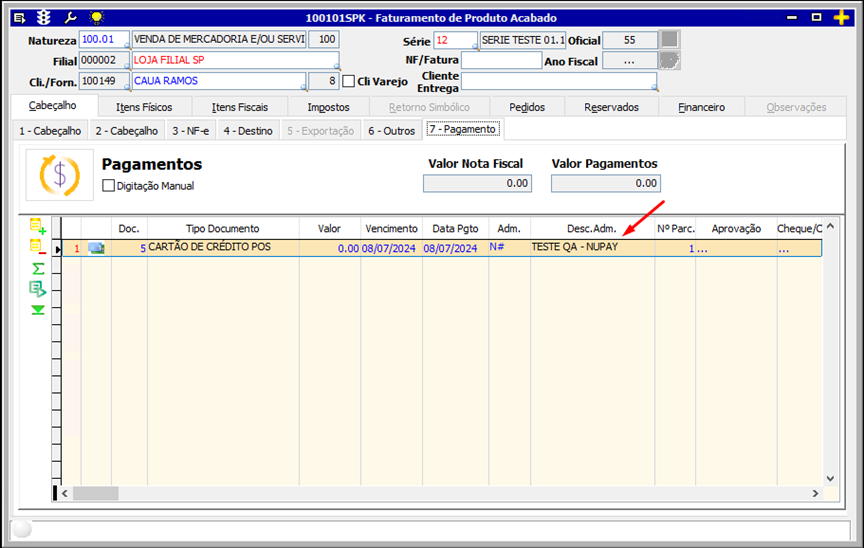Click the Série field showing 12
Screen dimensions: 864x548
tap(456, 40)
